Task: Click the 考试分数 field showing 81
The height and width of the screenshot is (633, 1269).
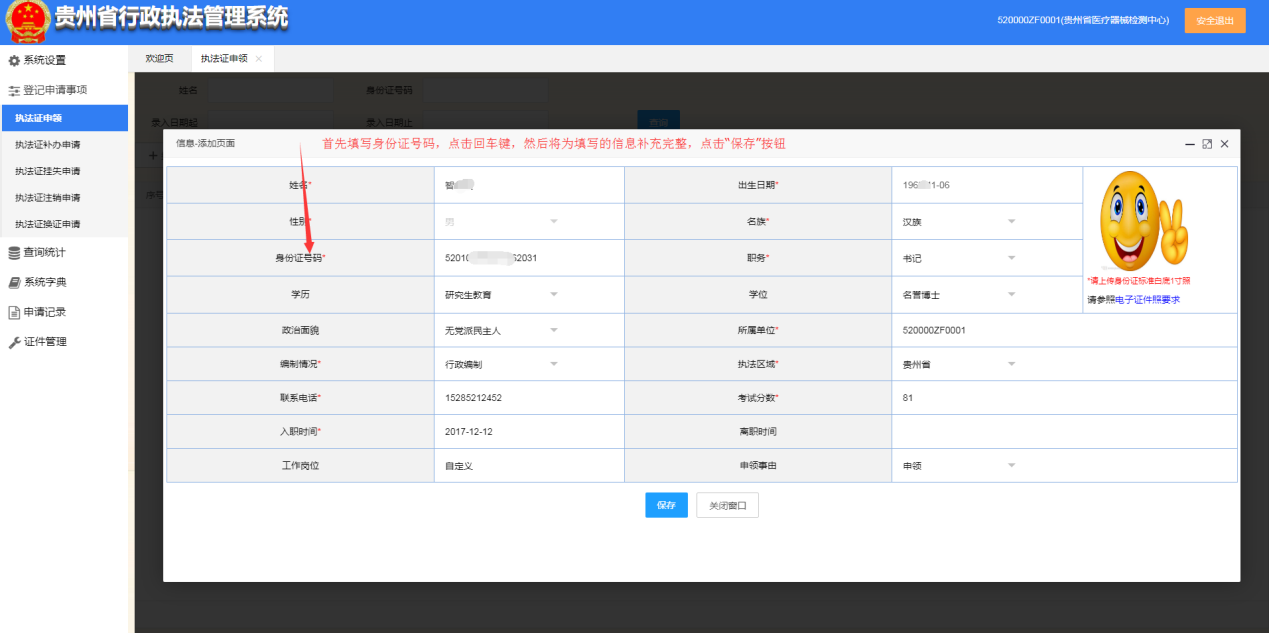Action: [1064, 398]
